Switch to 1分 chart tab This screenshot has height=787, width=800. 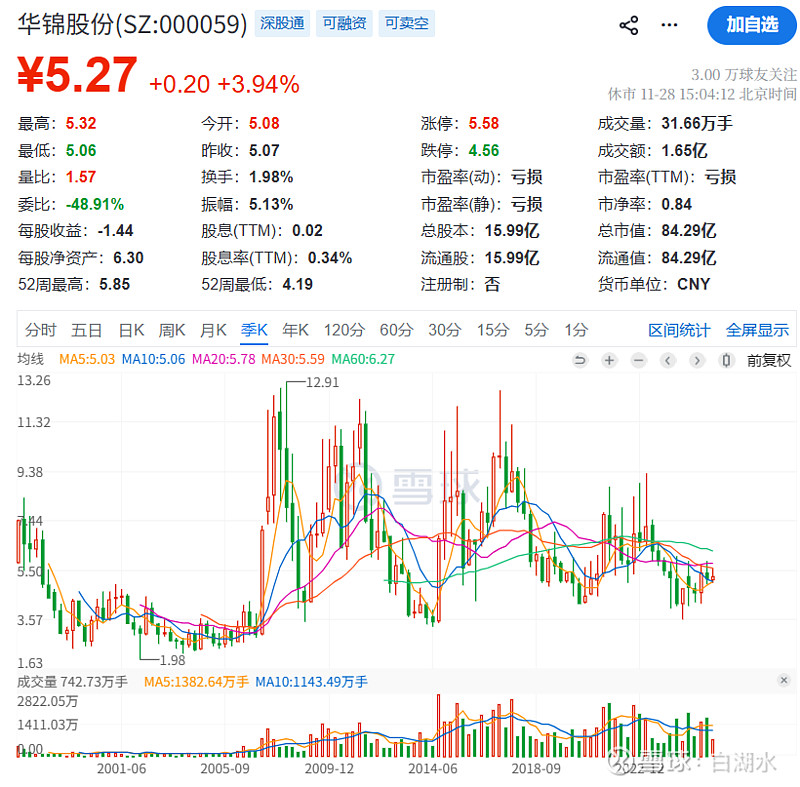pyautogui.click(x=576, y=330)
